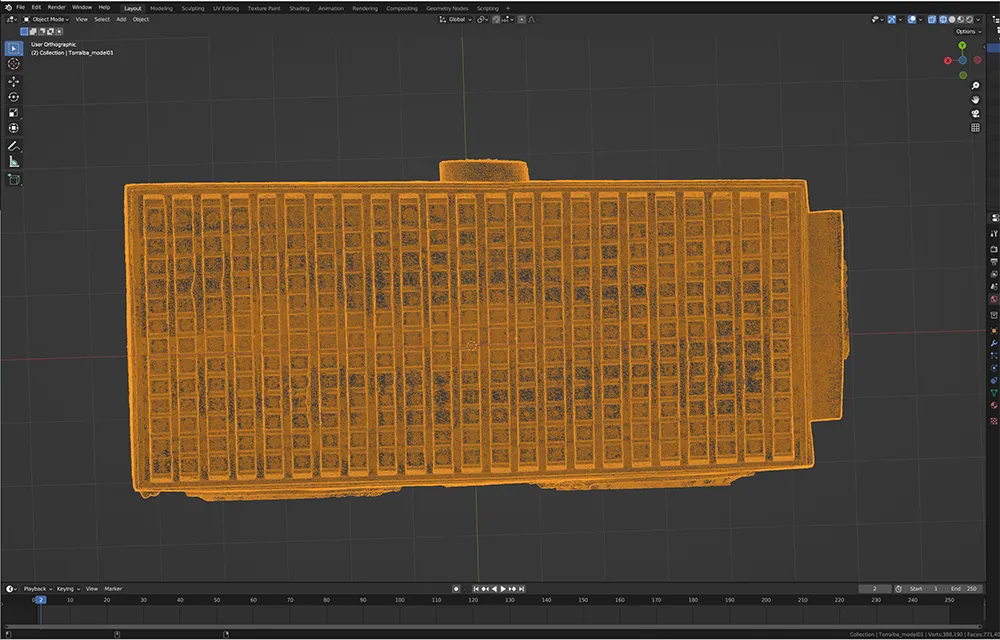
Task: Select the Measure tool
Action: tap(14, 161)
